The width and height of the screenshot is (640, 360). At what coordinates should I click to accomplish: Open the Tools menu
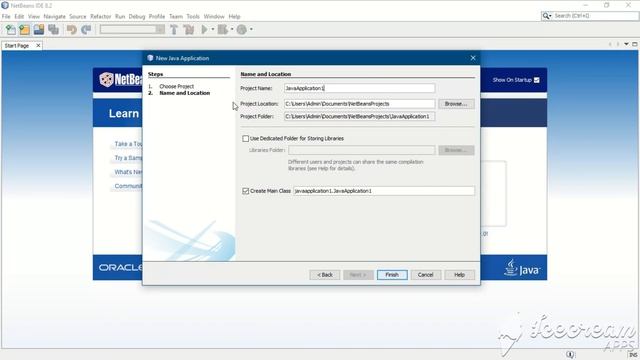[193, 16]
